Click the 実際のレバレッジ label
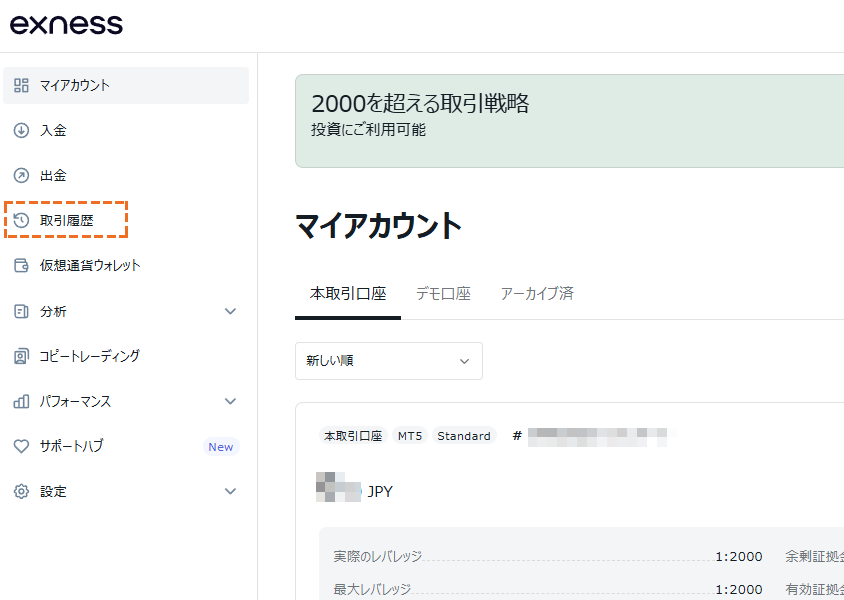This screenshot has width=844, height=600. pos(377,556)
